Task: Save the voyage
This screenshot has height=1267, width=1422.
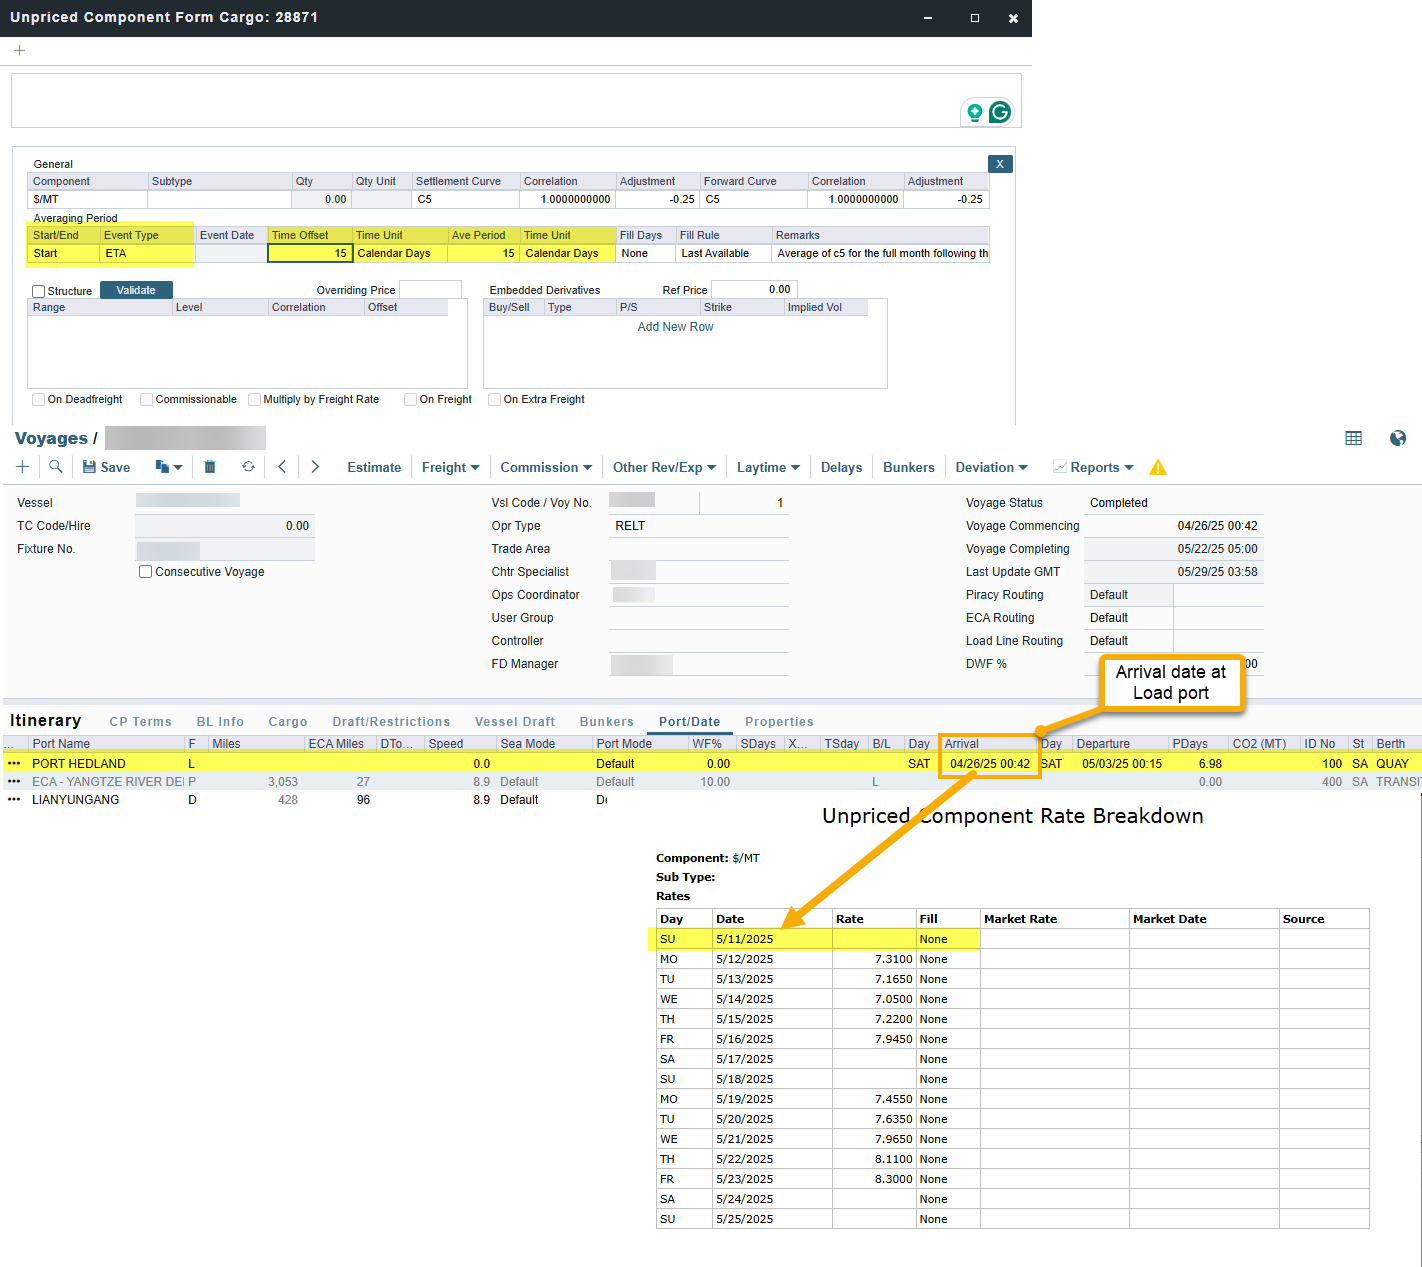Action: tap(106, 467)
